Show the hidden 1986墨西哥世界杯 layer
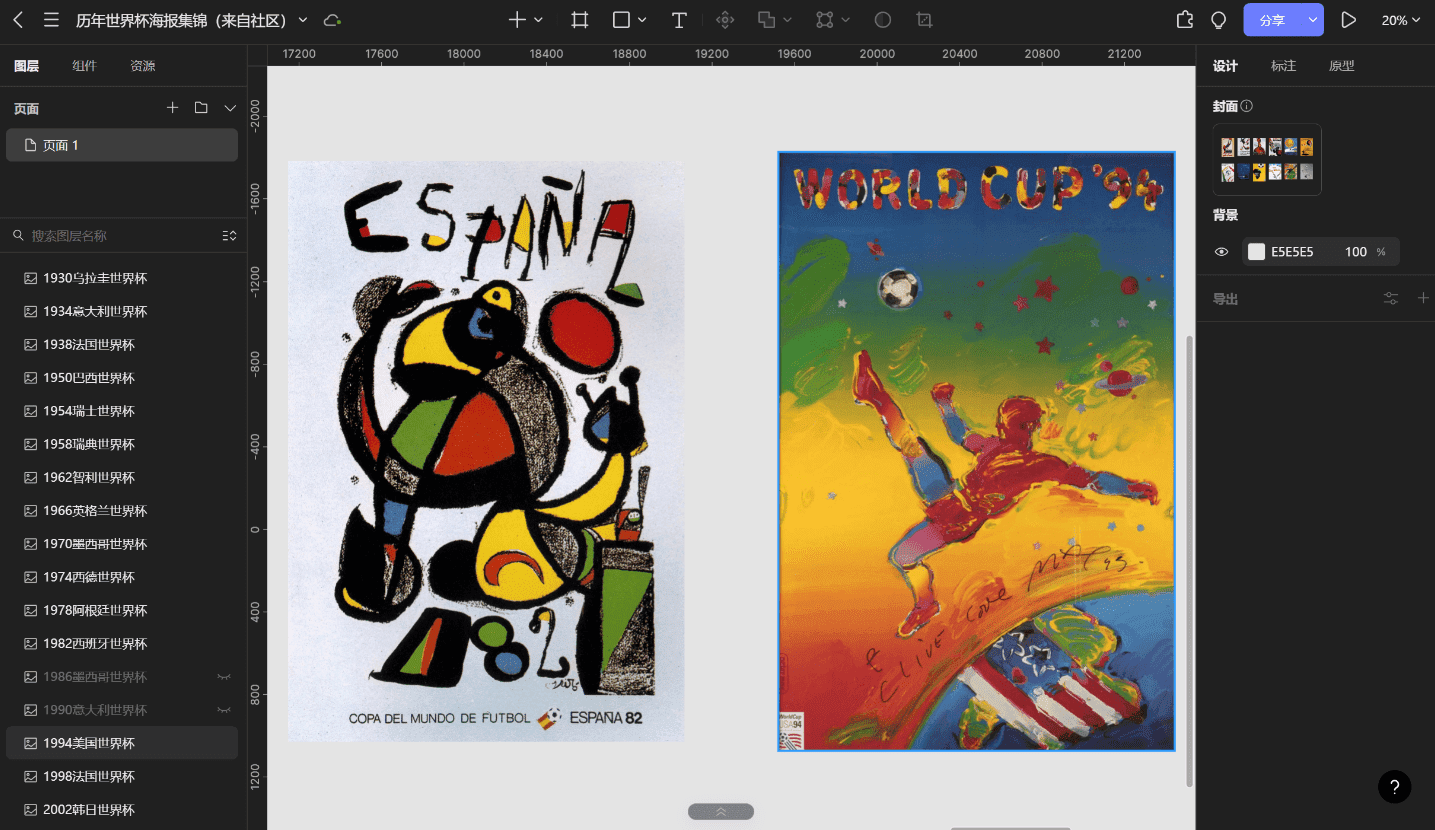Screen dimensions: 1435x830 tap(224, 677)
